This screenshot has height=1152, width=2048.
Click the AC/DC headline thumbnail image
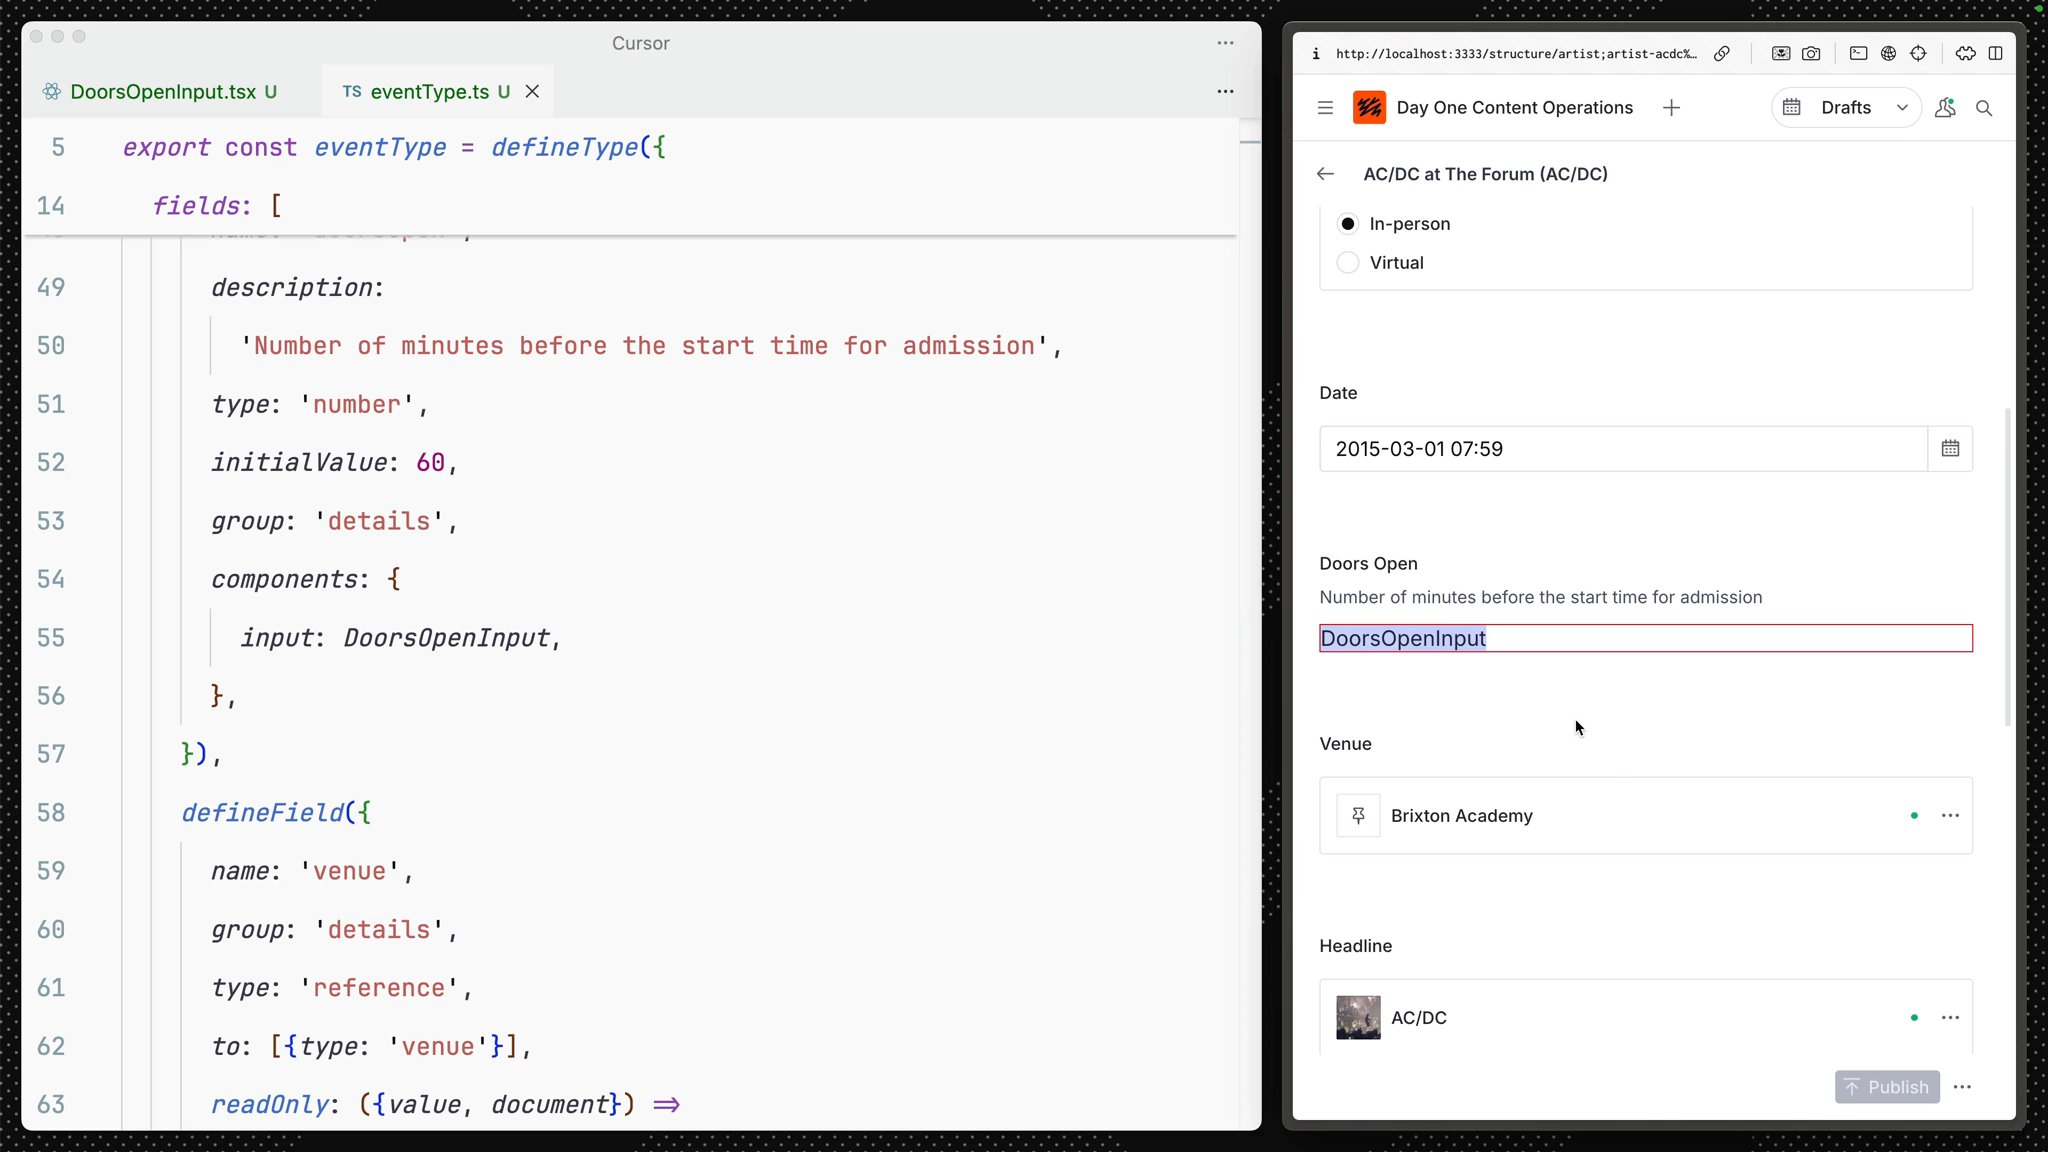click(x=1358, y=1018)
